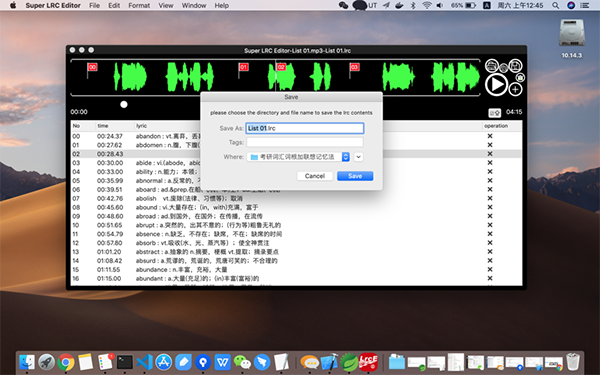Open the Help menu
Viewport: 600px width, 375px height.
point(222,5)
